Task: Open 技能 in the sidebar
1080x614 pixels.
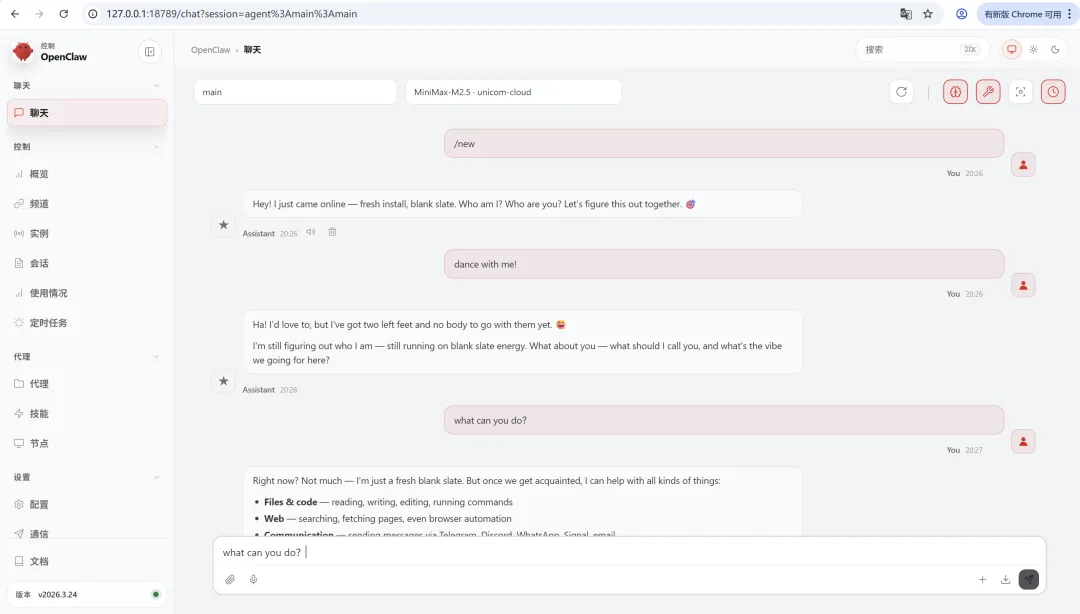Action: pos(39,414)
